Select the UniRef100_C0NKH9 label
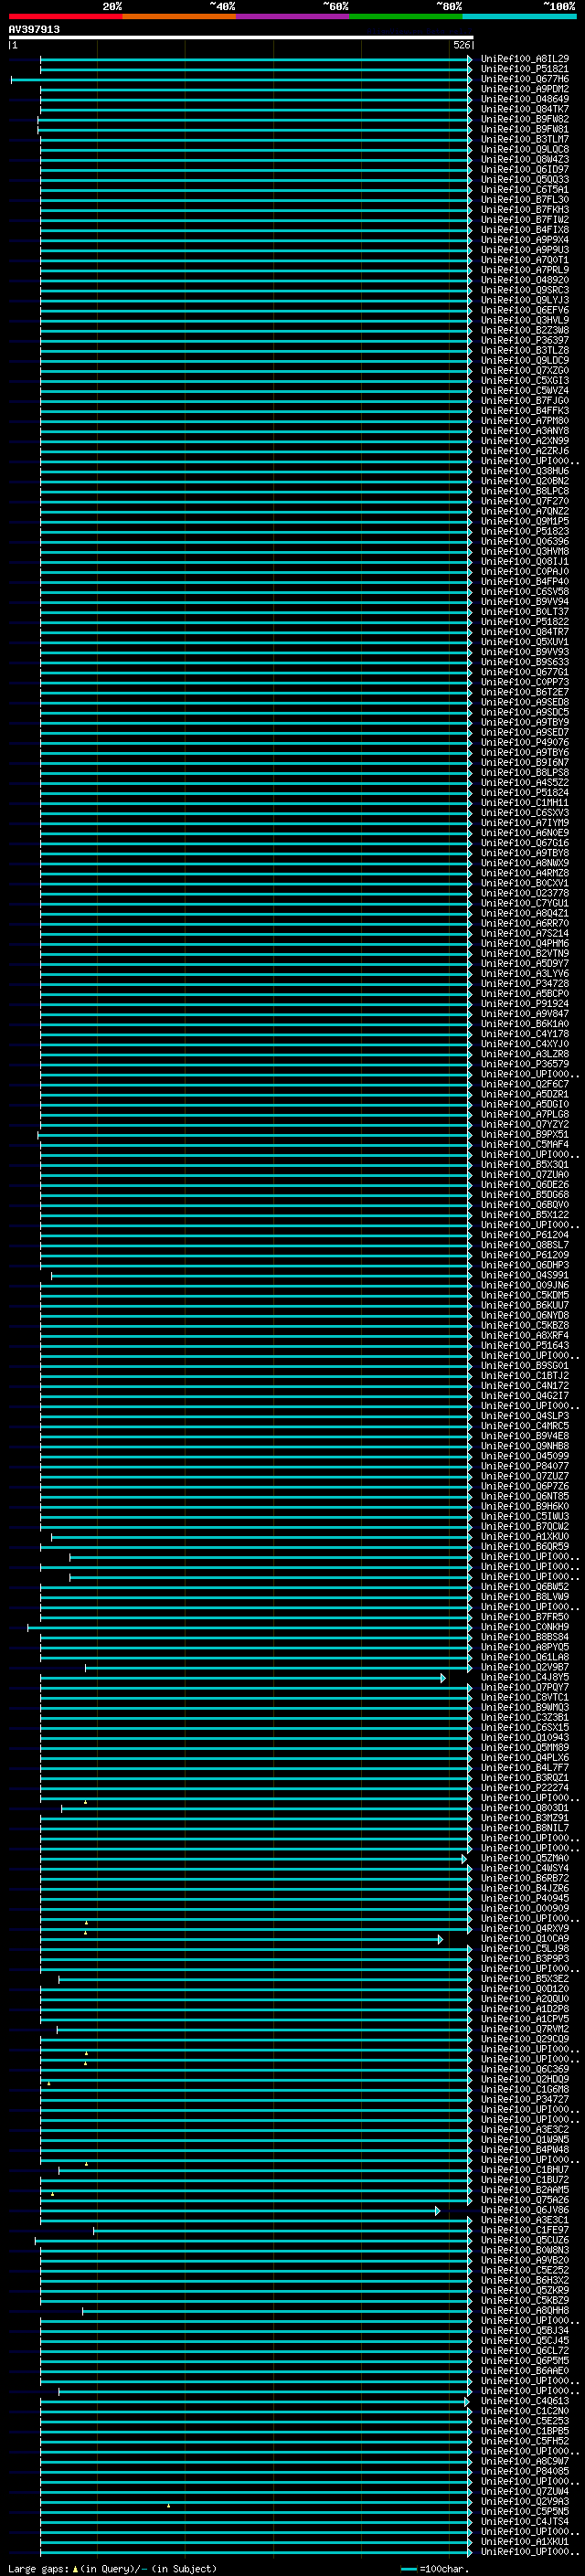This screenshot has height=2576, width=585. (525, 1627)
